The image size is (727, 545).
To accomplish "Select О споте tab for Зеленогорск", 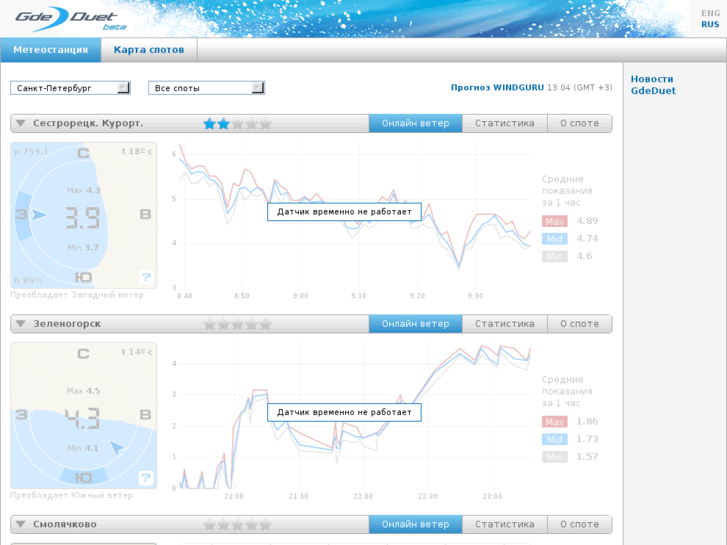I will tap(580, 324).
